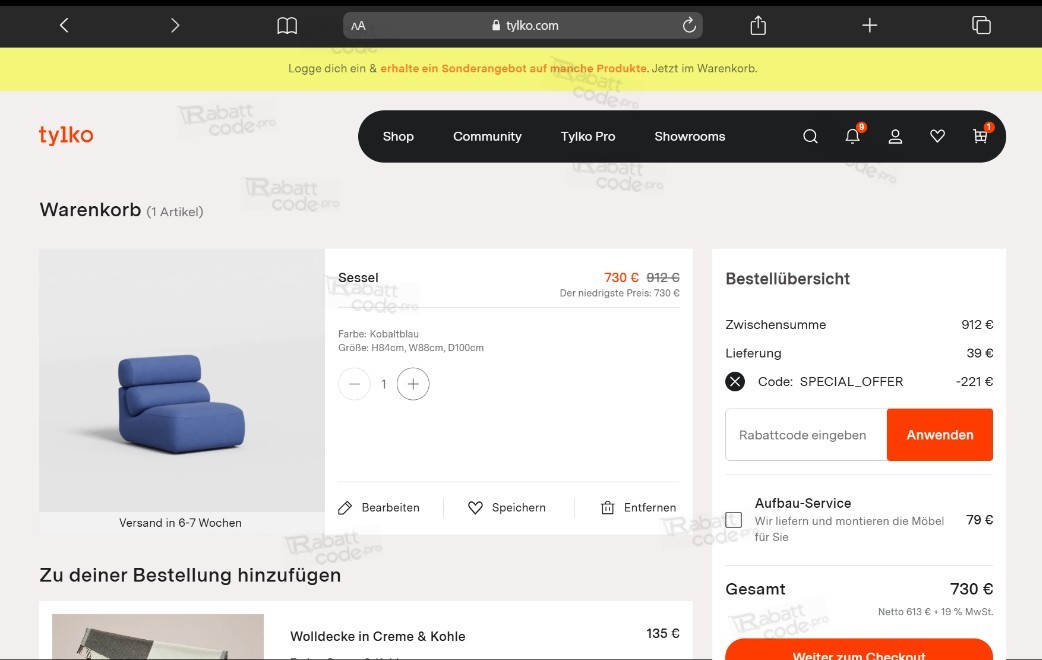Click the Sonderangebot promo link in the banner
This screenshot has width=1042, height=660.
513,68
